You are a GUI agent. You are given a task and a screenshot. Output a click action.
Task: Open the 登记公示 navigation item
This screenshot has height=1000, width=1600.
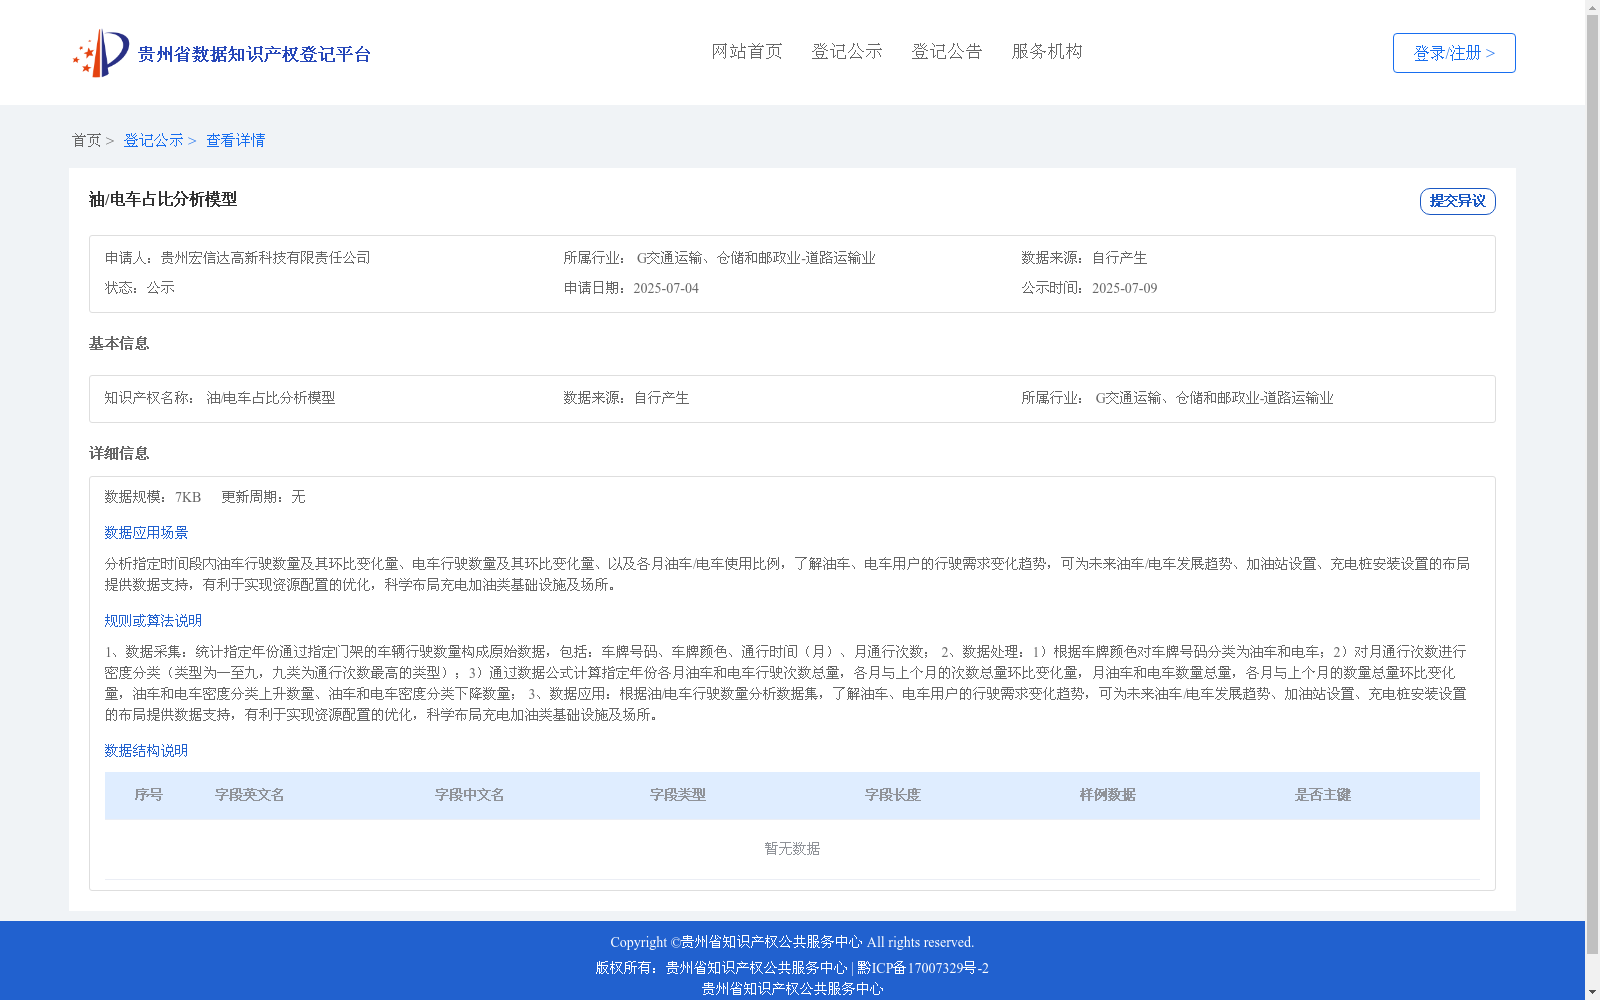click(x=847, y=51)
